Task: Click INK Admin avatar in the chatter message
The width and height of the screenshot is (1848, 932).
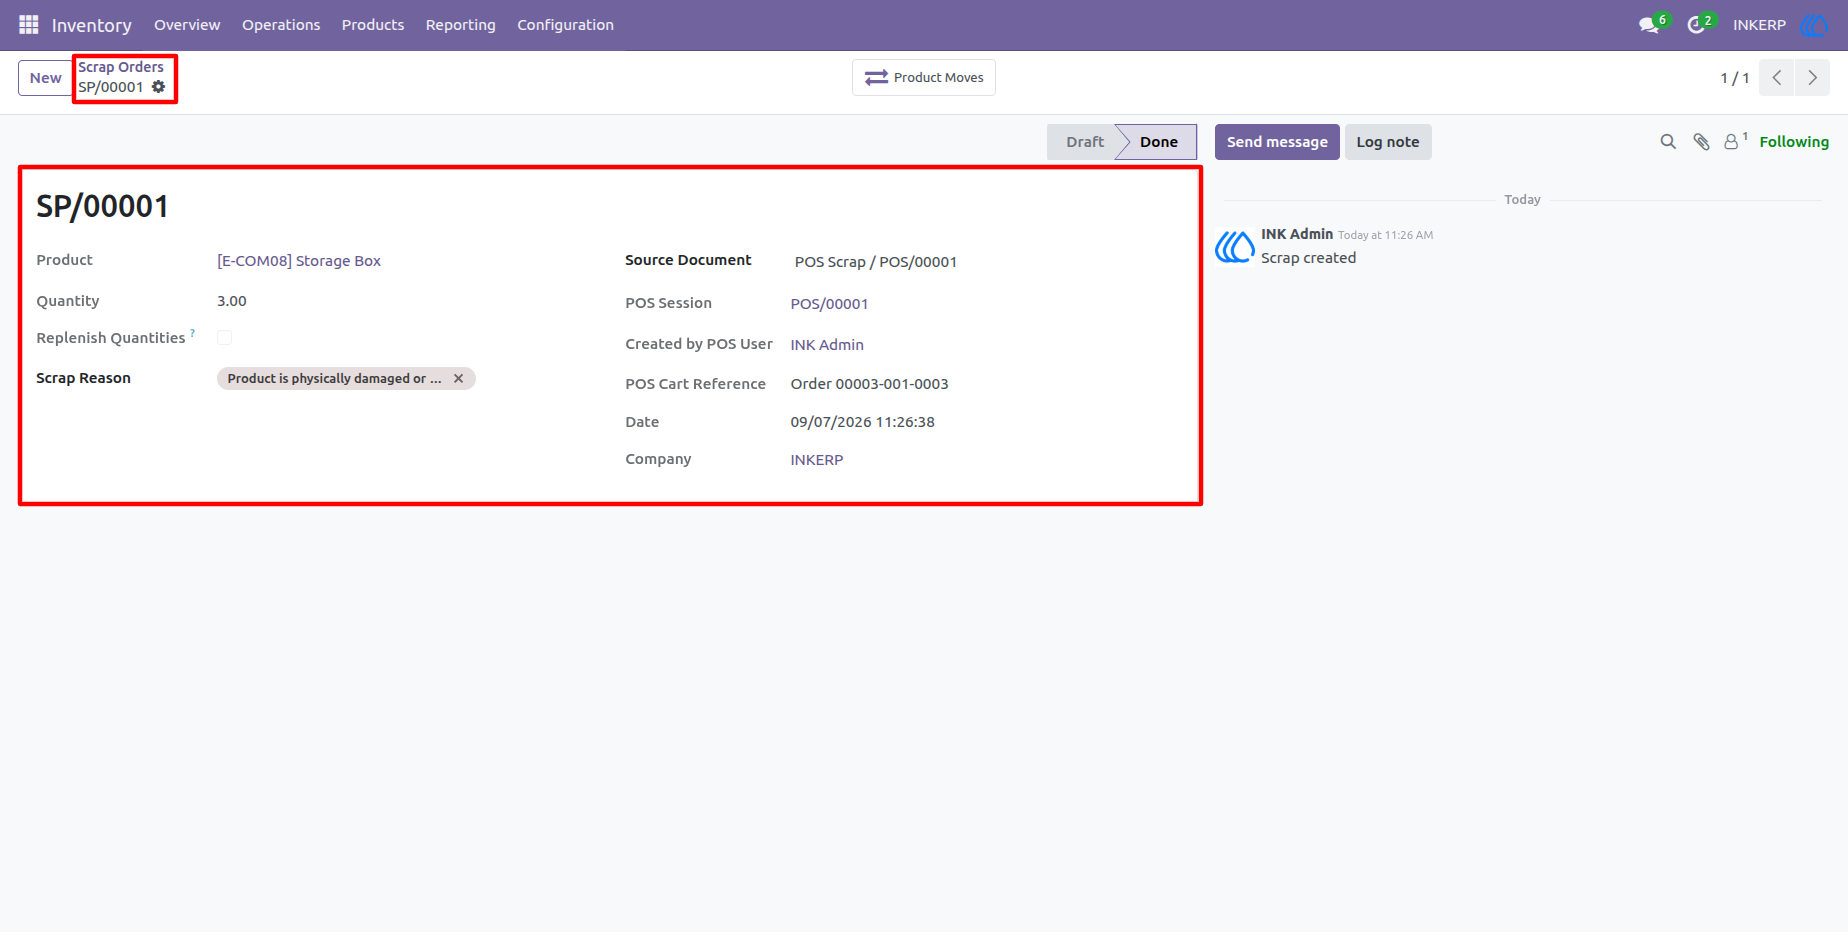Action: [x=1235, y=246]
